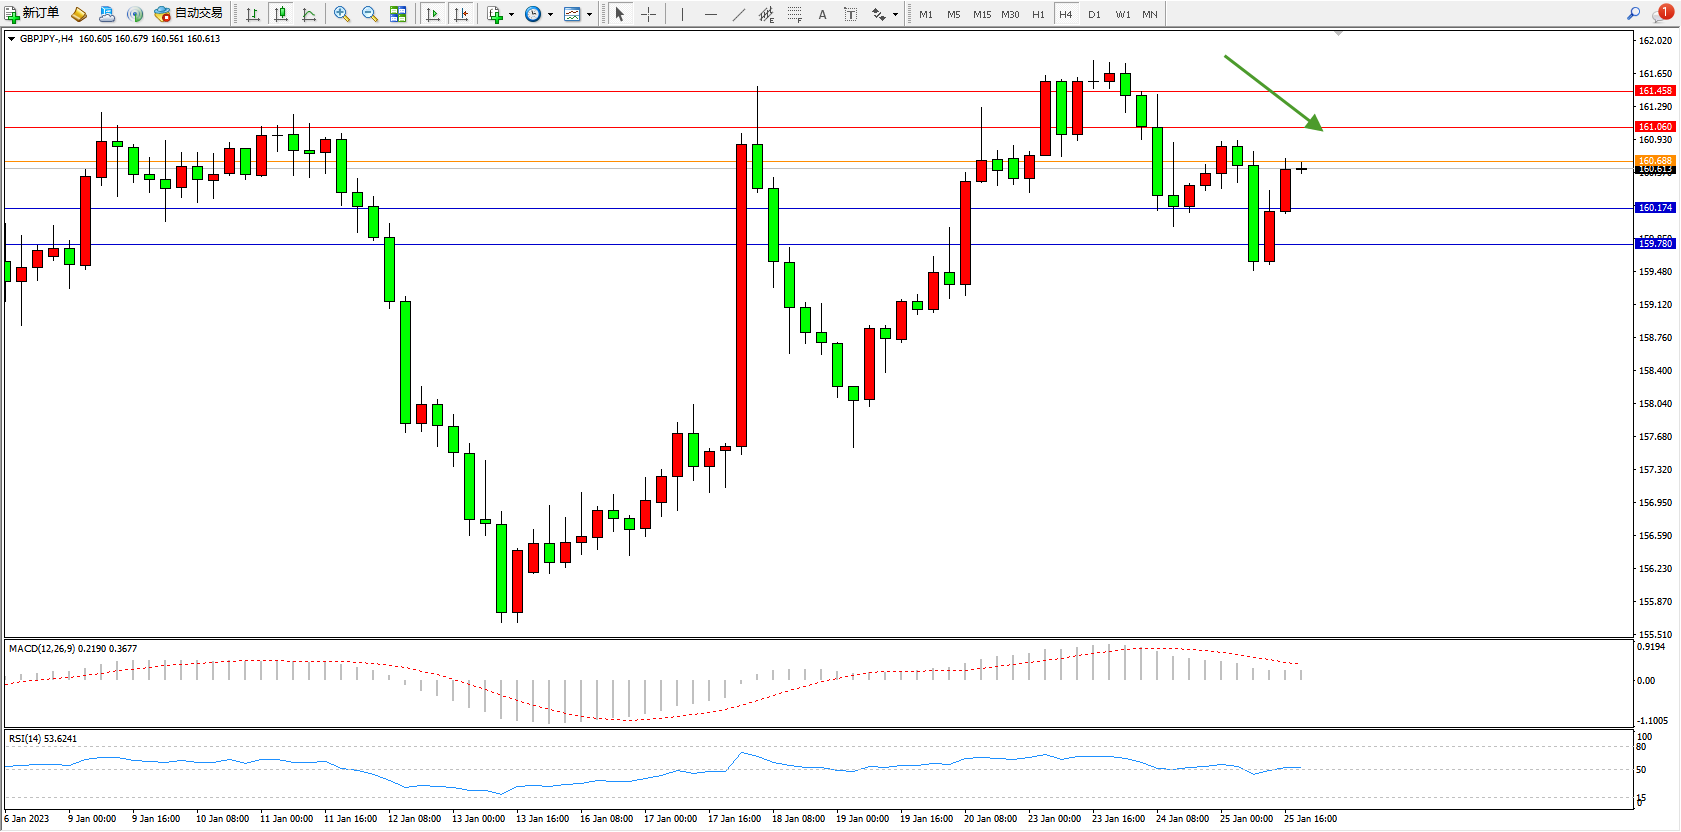Click the 自动交易 auto trading button
Image resolution: width=1681 pixels, height=832 pixels.
point(189,13)
